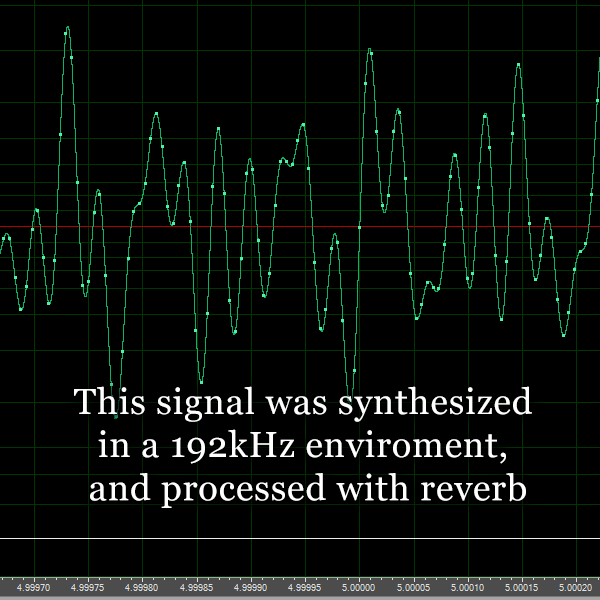This screenshot has width=600, height=600.
Task: Click the waveform peak above the 4.99980 mark
Action: tap(156, 114)
